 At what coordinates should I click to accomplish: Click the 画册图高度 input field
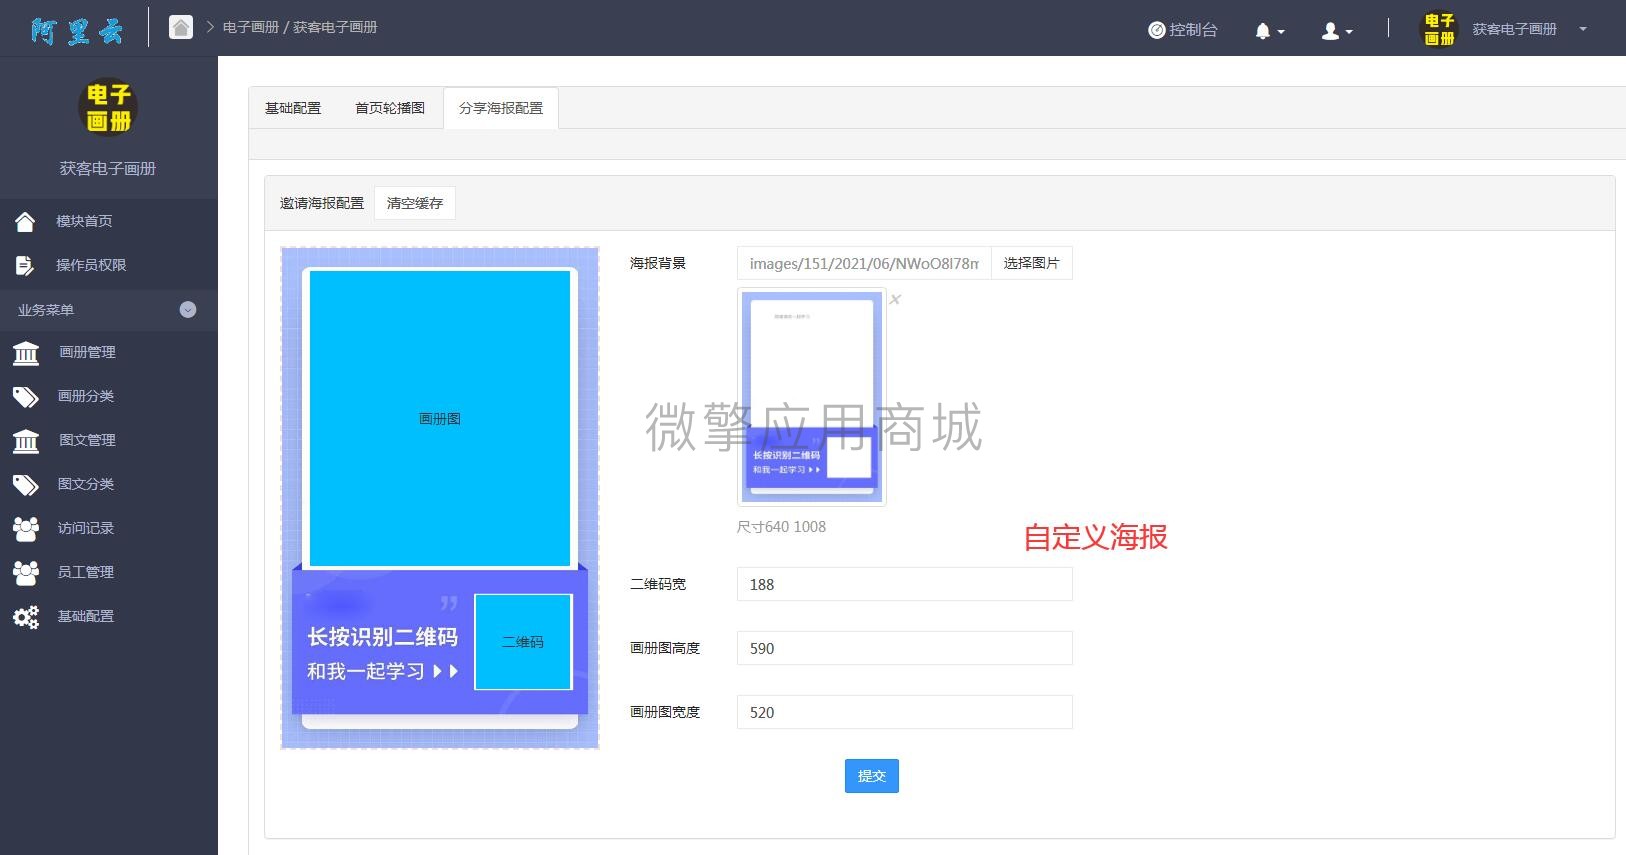(904, 648)
